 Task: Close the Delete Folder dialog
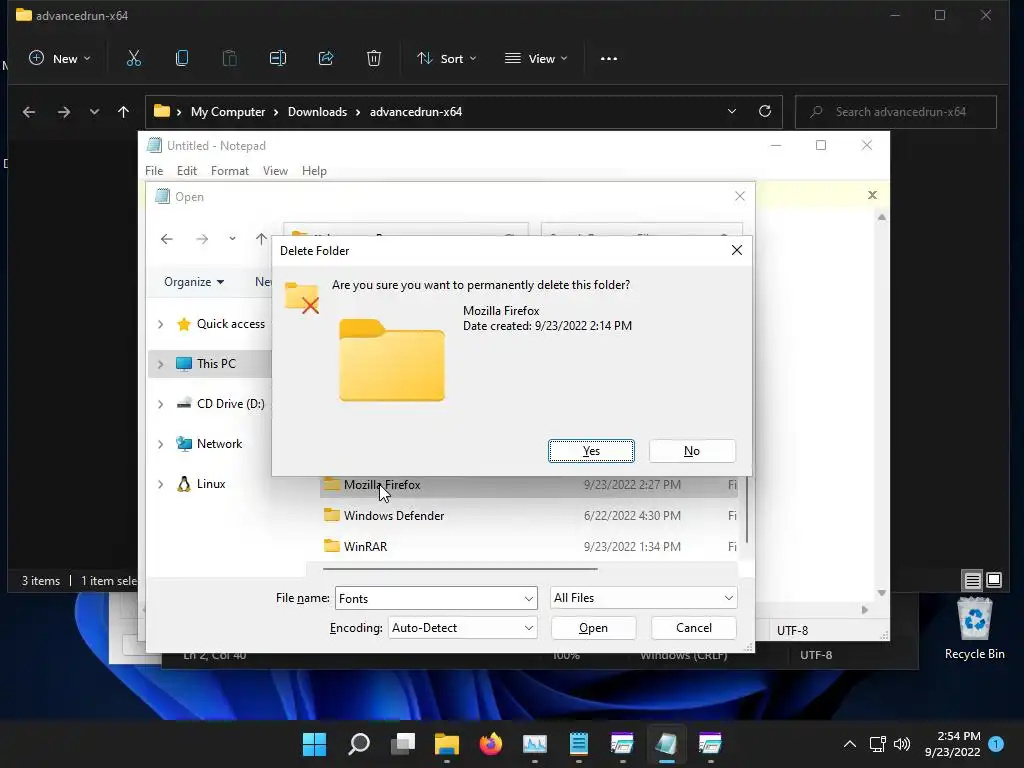(737, 250)
